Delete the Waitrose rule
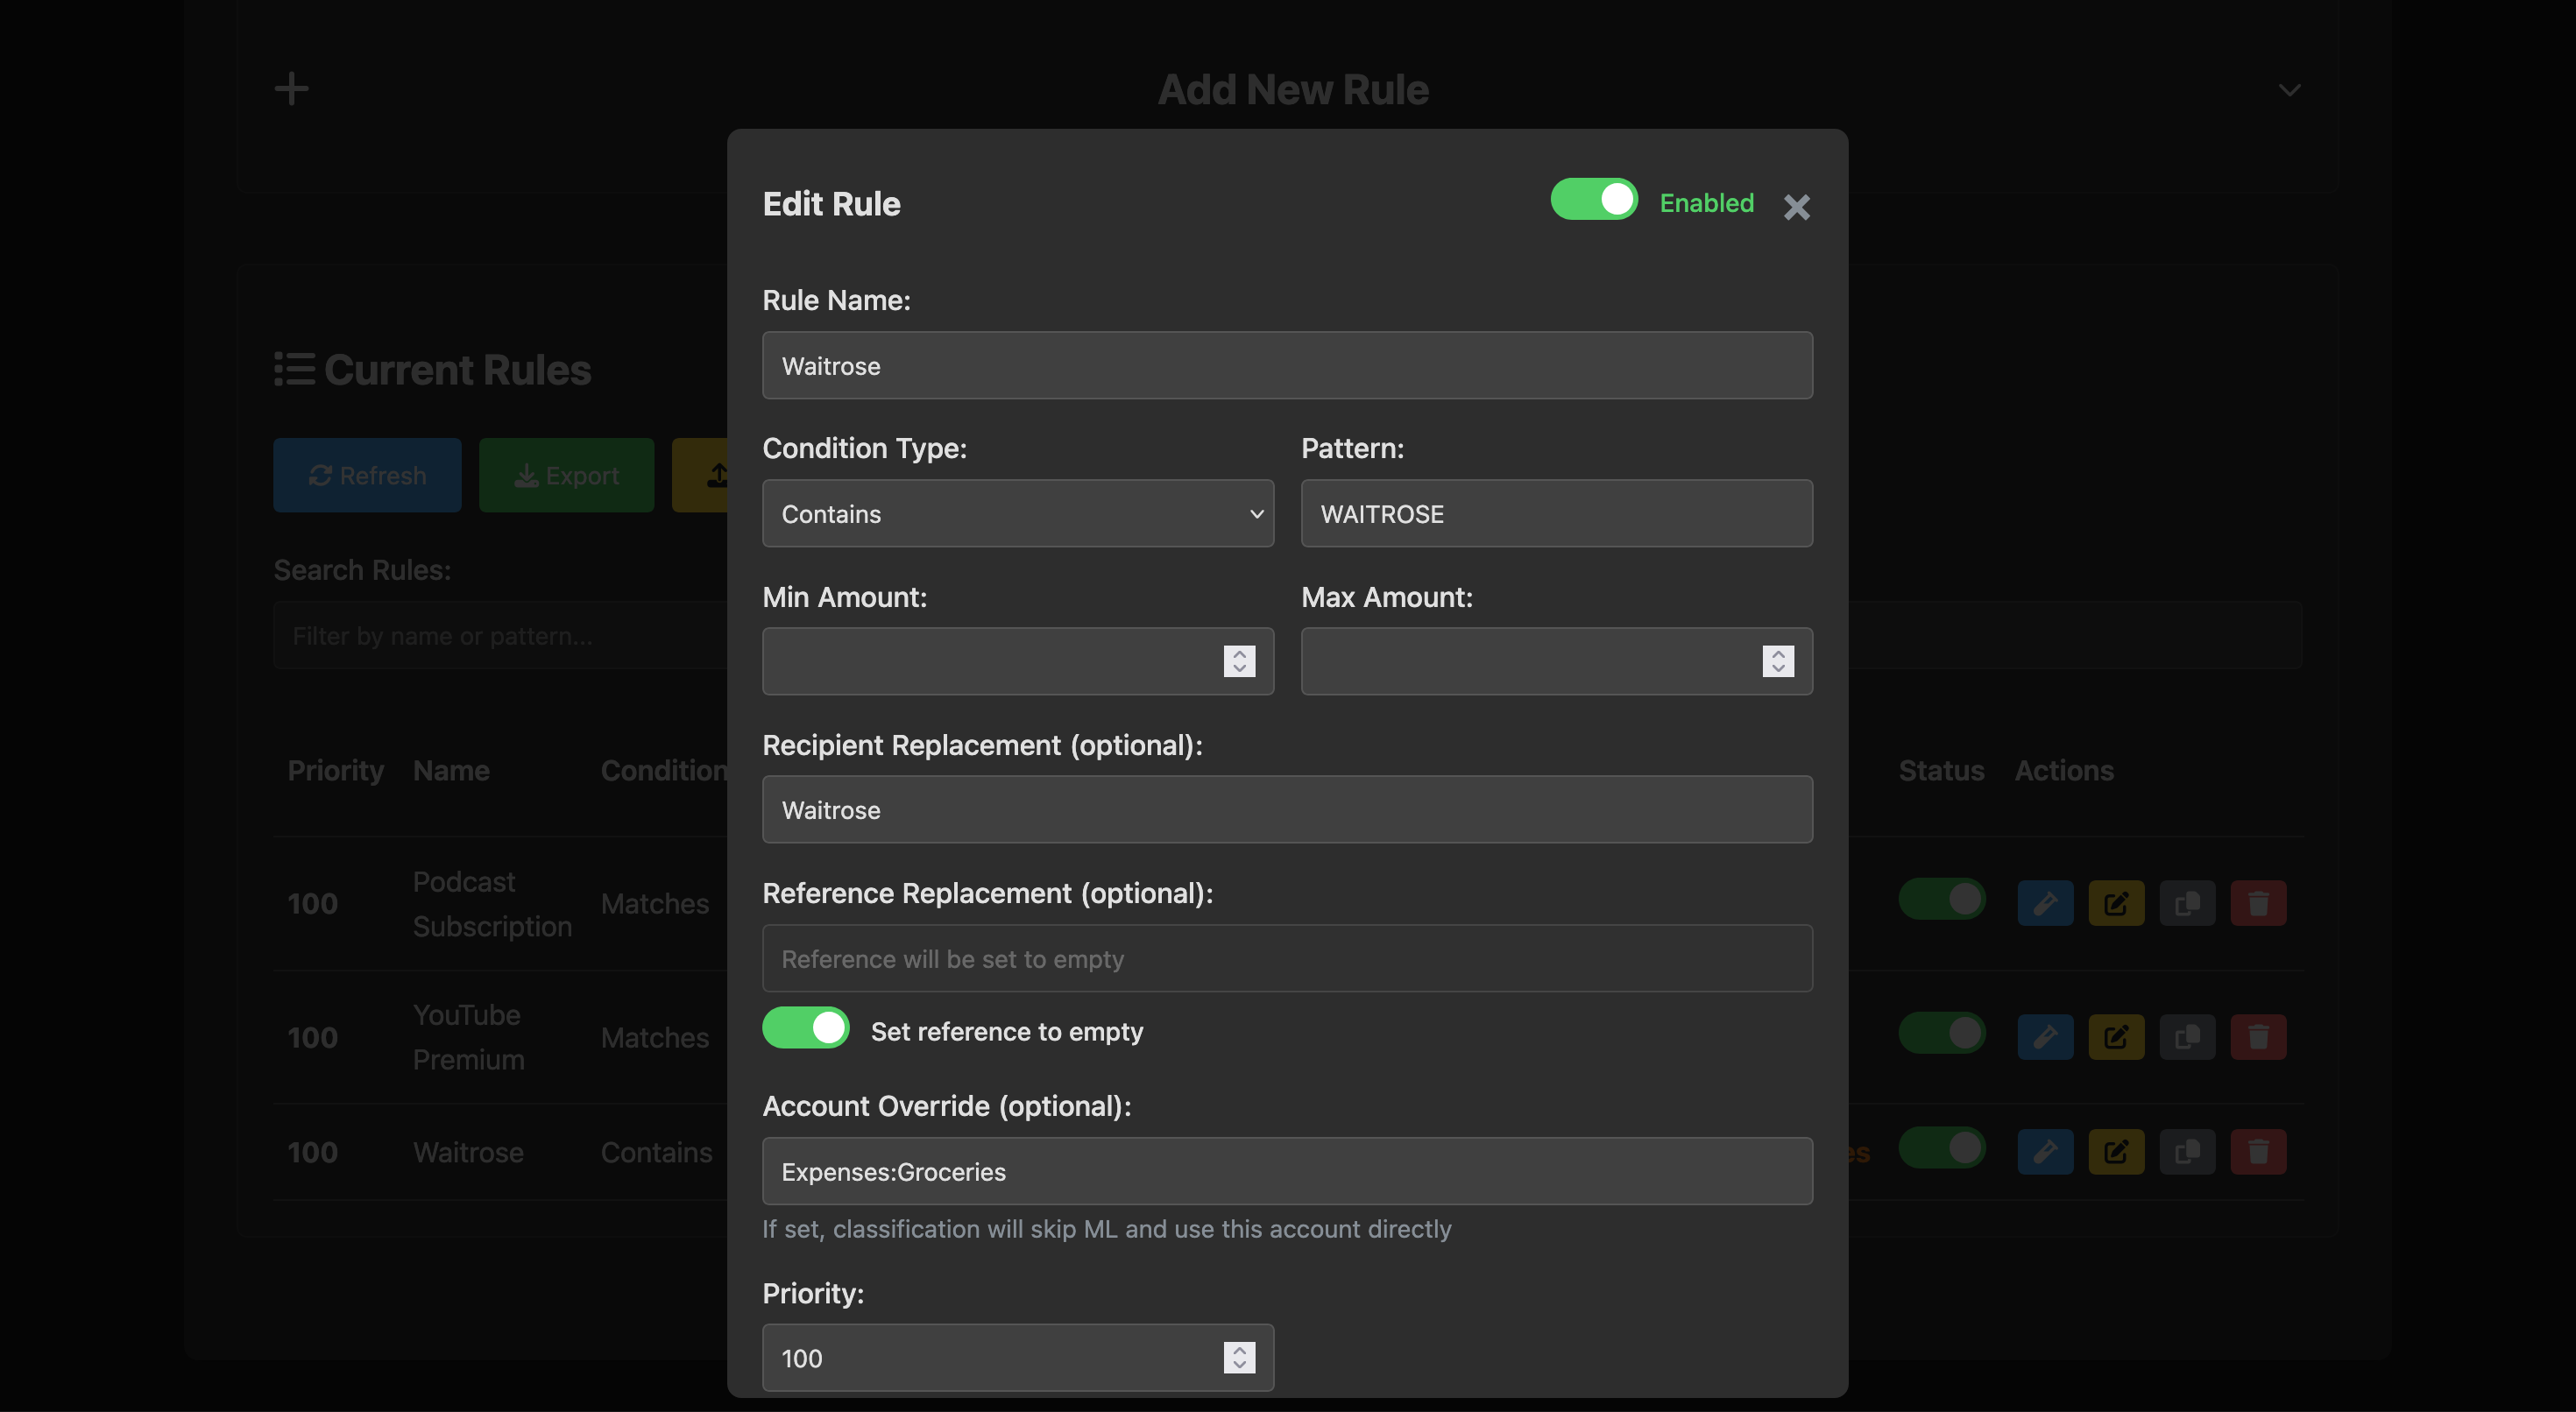Screen dimensions: 2576x1412 2258,1152
